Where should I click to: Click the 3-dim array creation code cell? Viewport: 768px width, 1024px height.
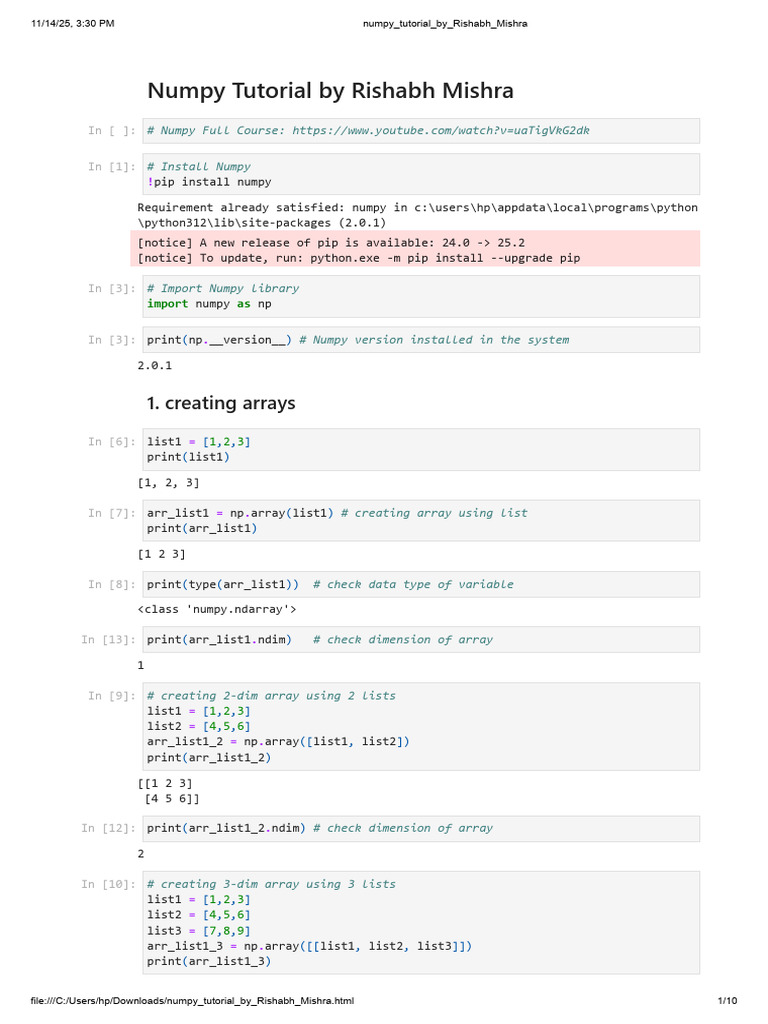pyautogui.click(x=418, y=922)
